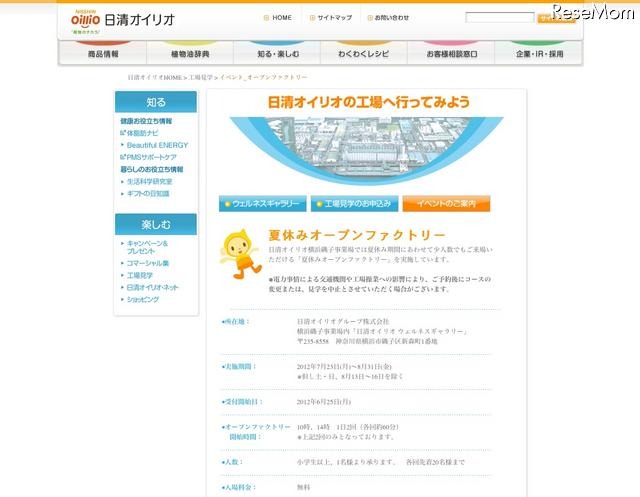This screenshot has width=640, height=497.
Task: Open ギフトの豆知識 sidebar link
Action: point(148,193)
